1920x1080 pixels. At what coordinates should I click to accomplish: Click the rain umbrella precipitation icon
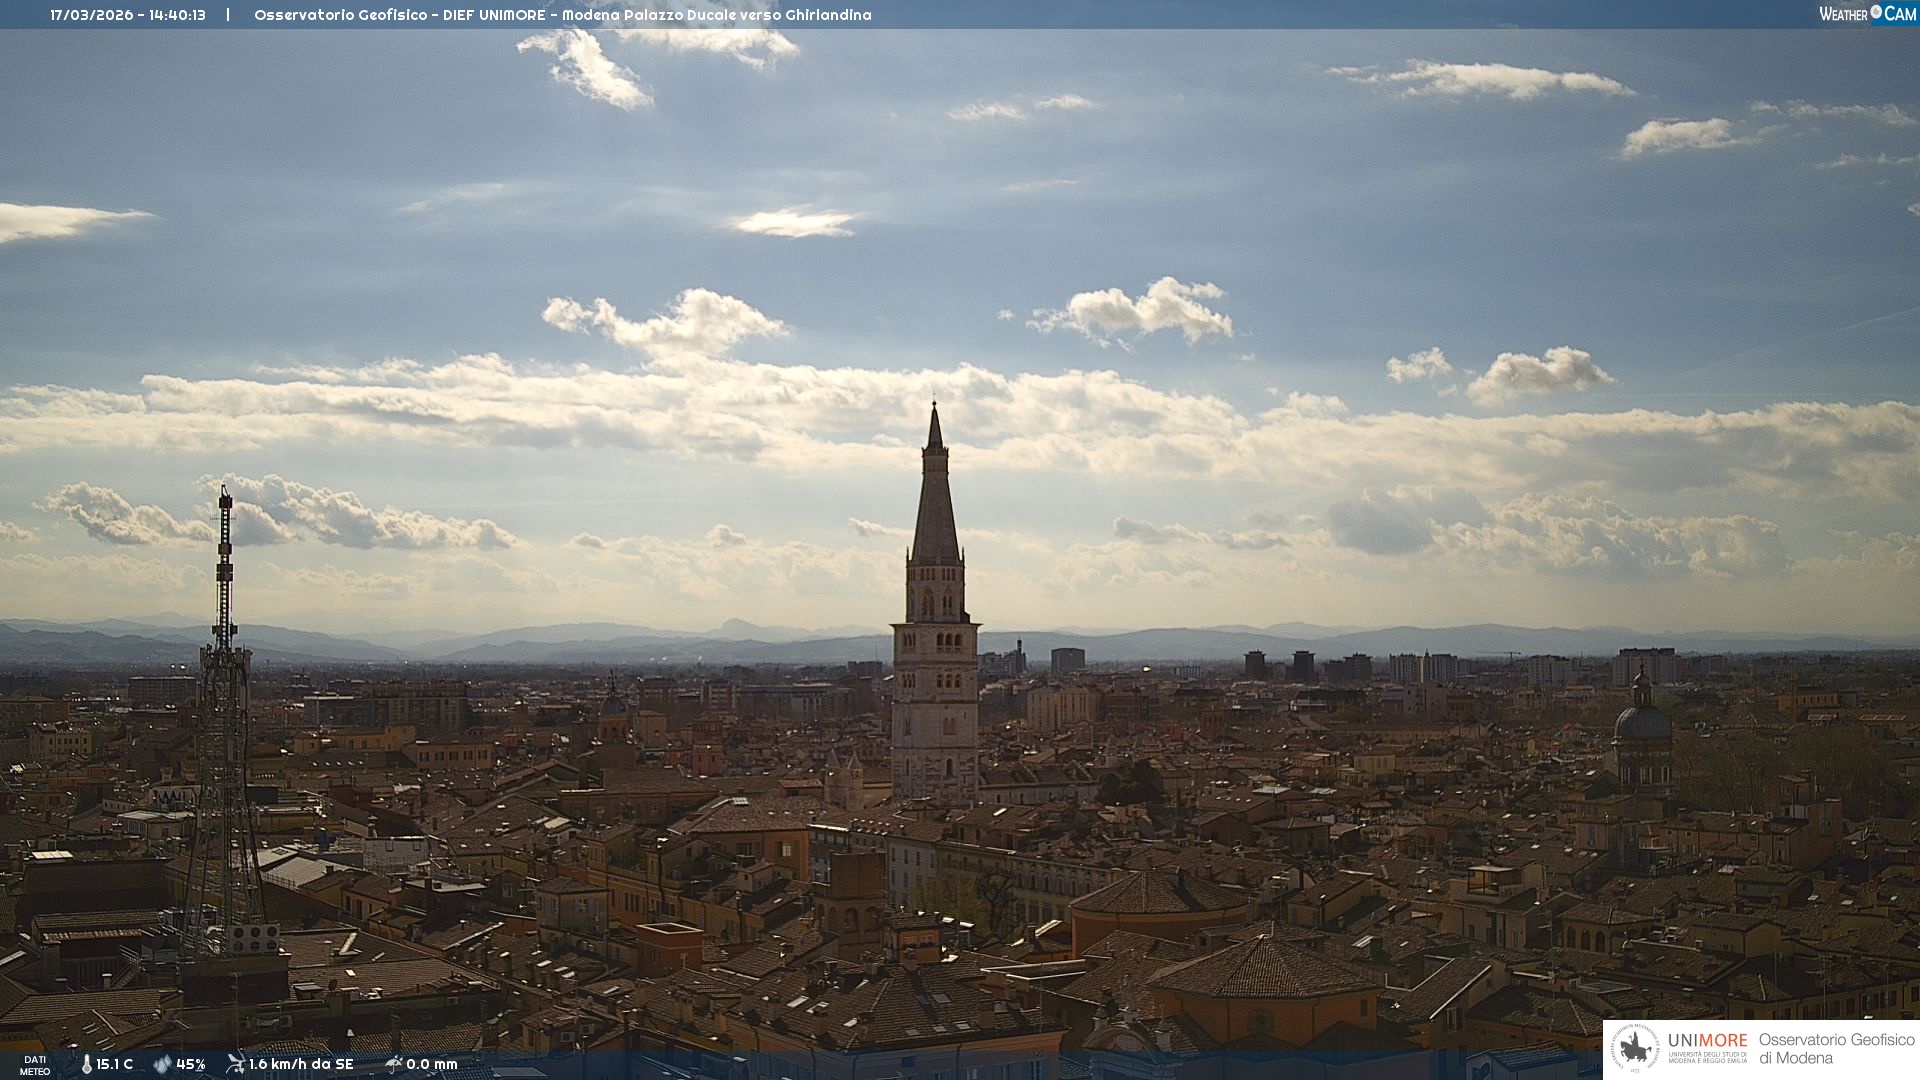(394, 1063)
